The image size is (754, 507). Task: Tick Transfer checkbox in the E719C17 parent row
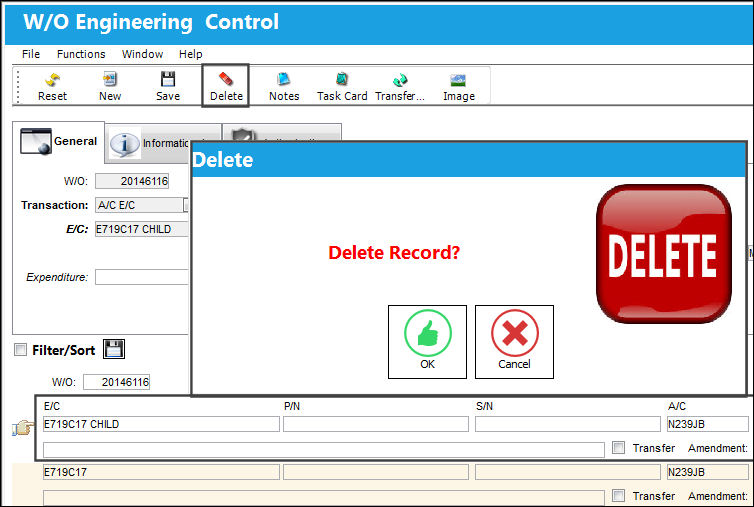point(618,495)
